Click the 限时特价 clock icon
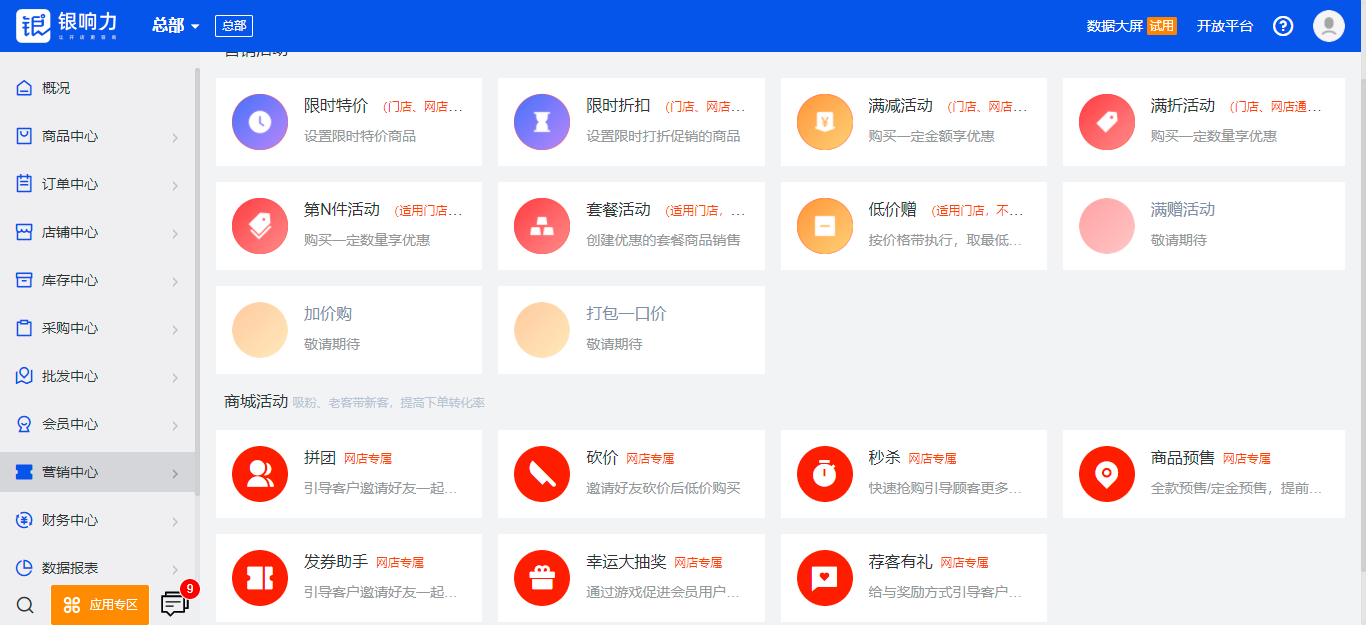1366x625 pixels. pos(260,122)
